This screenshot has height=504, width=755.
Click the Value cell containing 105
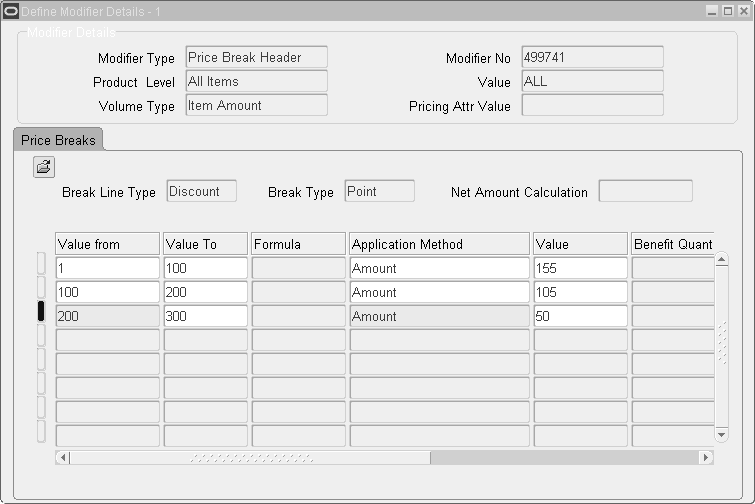coord(581,292)
